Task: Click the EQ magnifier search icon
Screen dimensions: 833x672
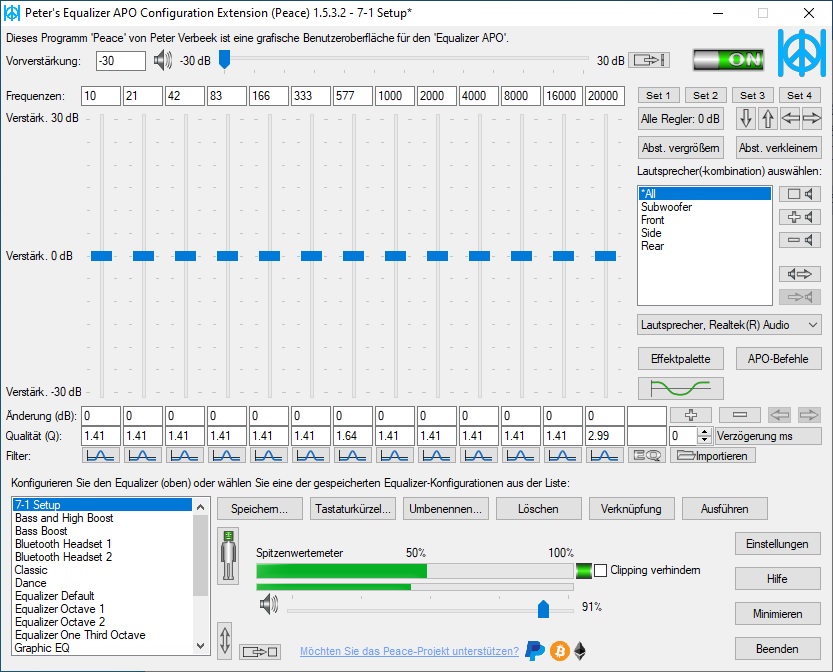Action: (x=647, y=455)
